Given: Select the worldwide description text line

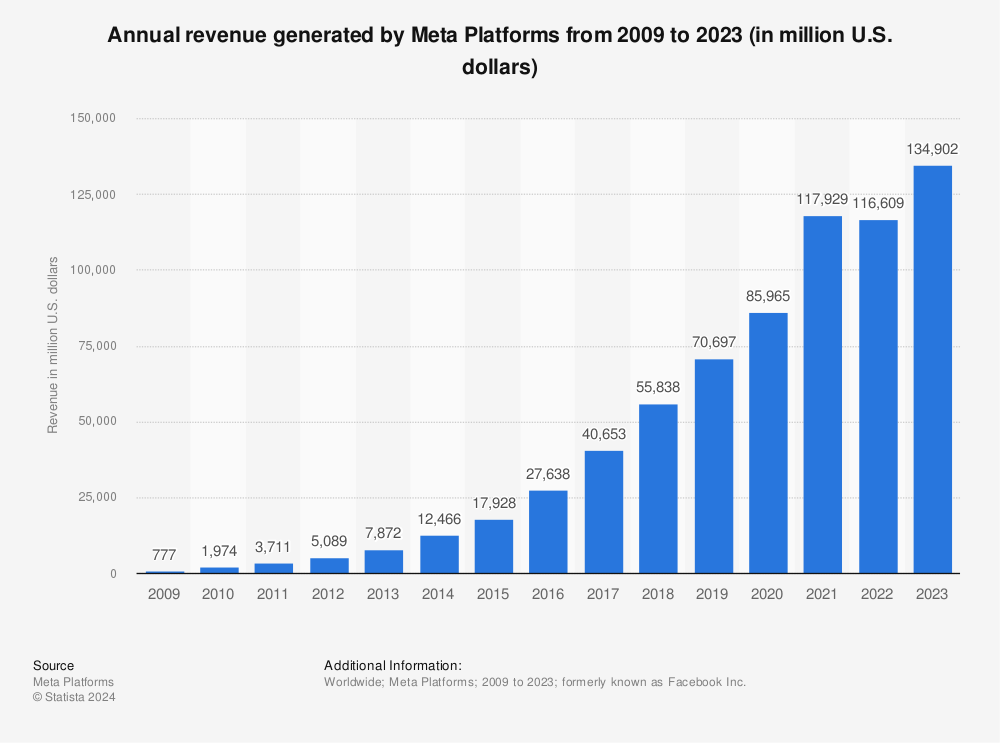Looking at the screenshot, I should (534, 681).
